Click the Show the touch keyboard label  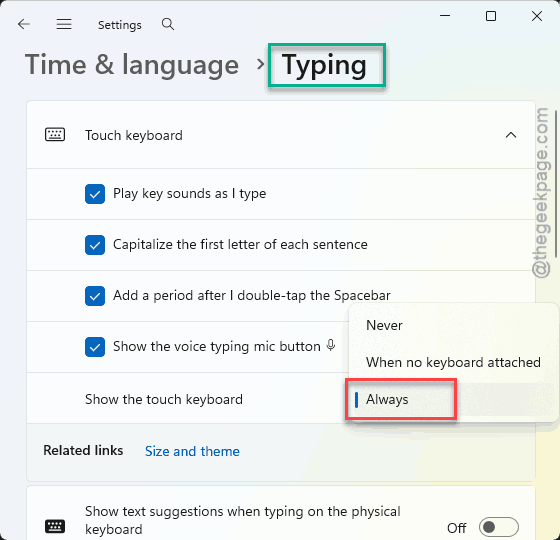click(x=164, y=399)
